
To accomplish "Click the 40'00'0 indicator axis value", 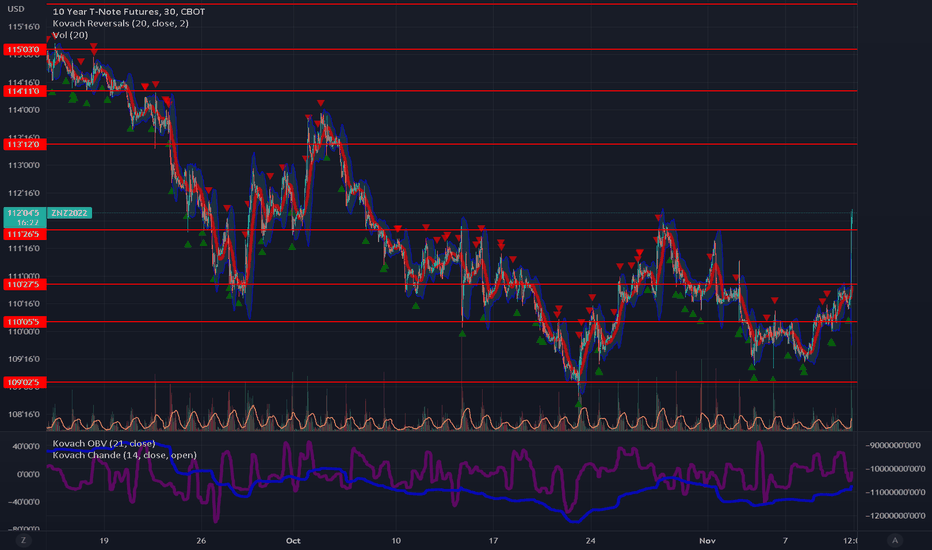I will [x=26, y=447].
